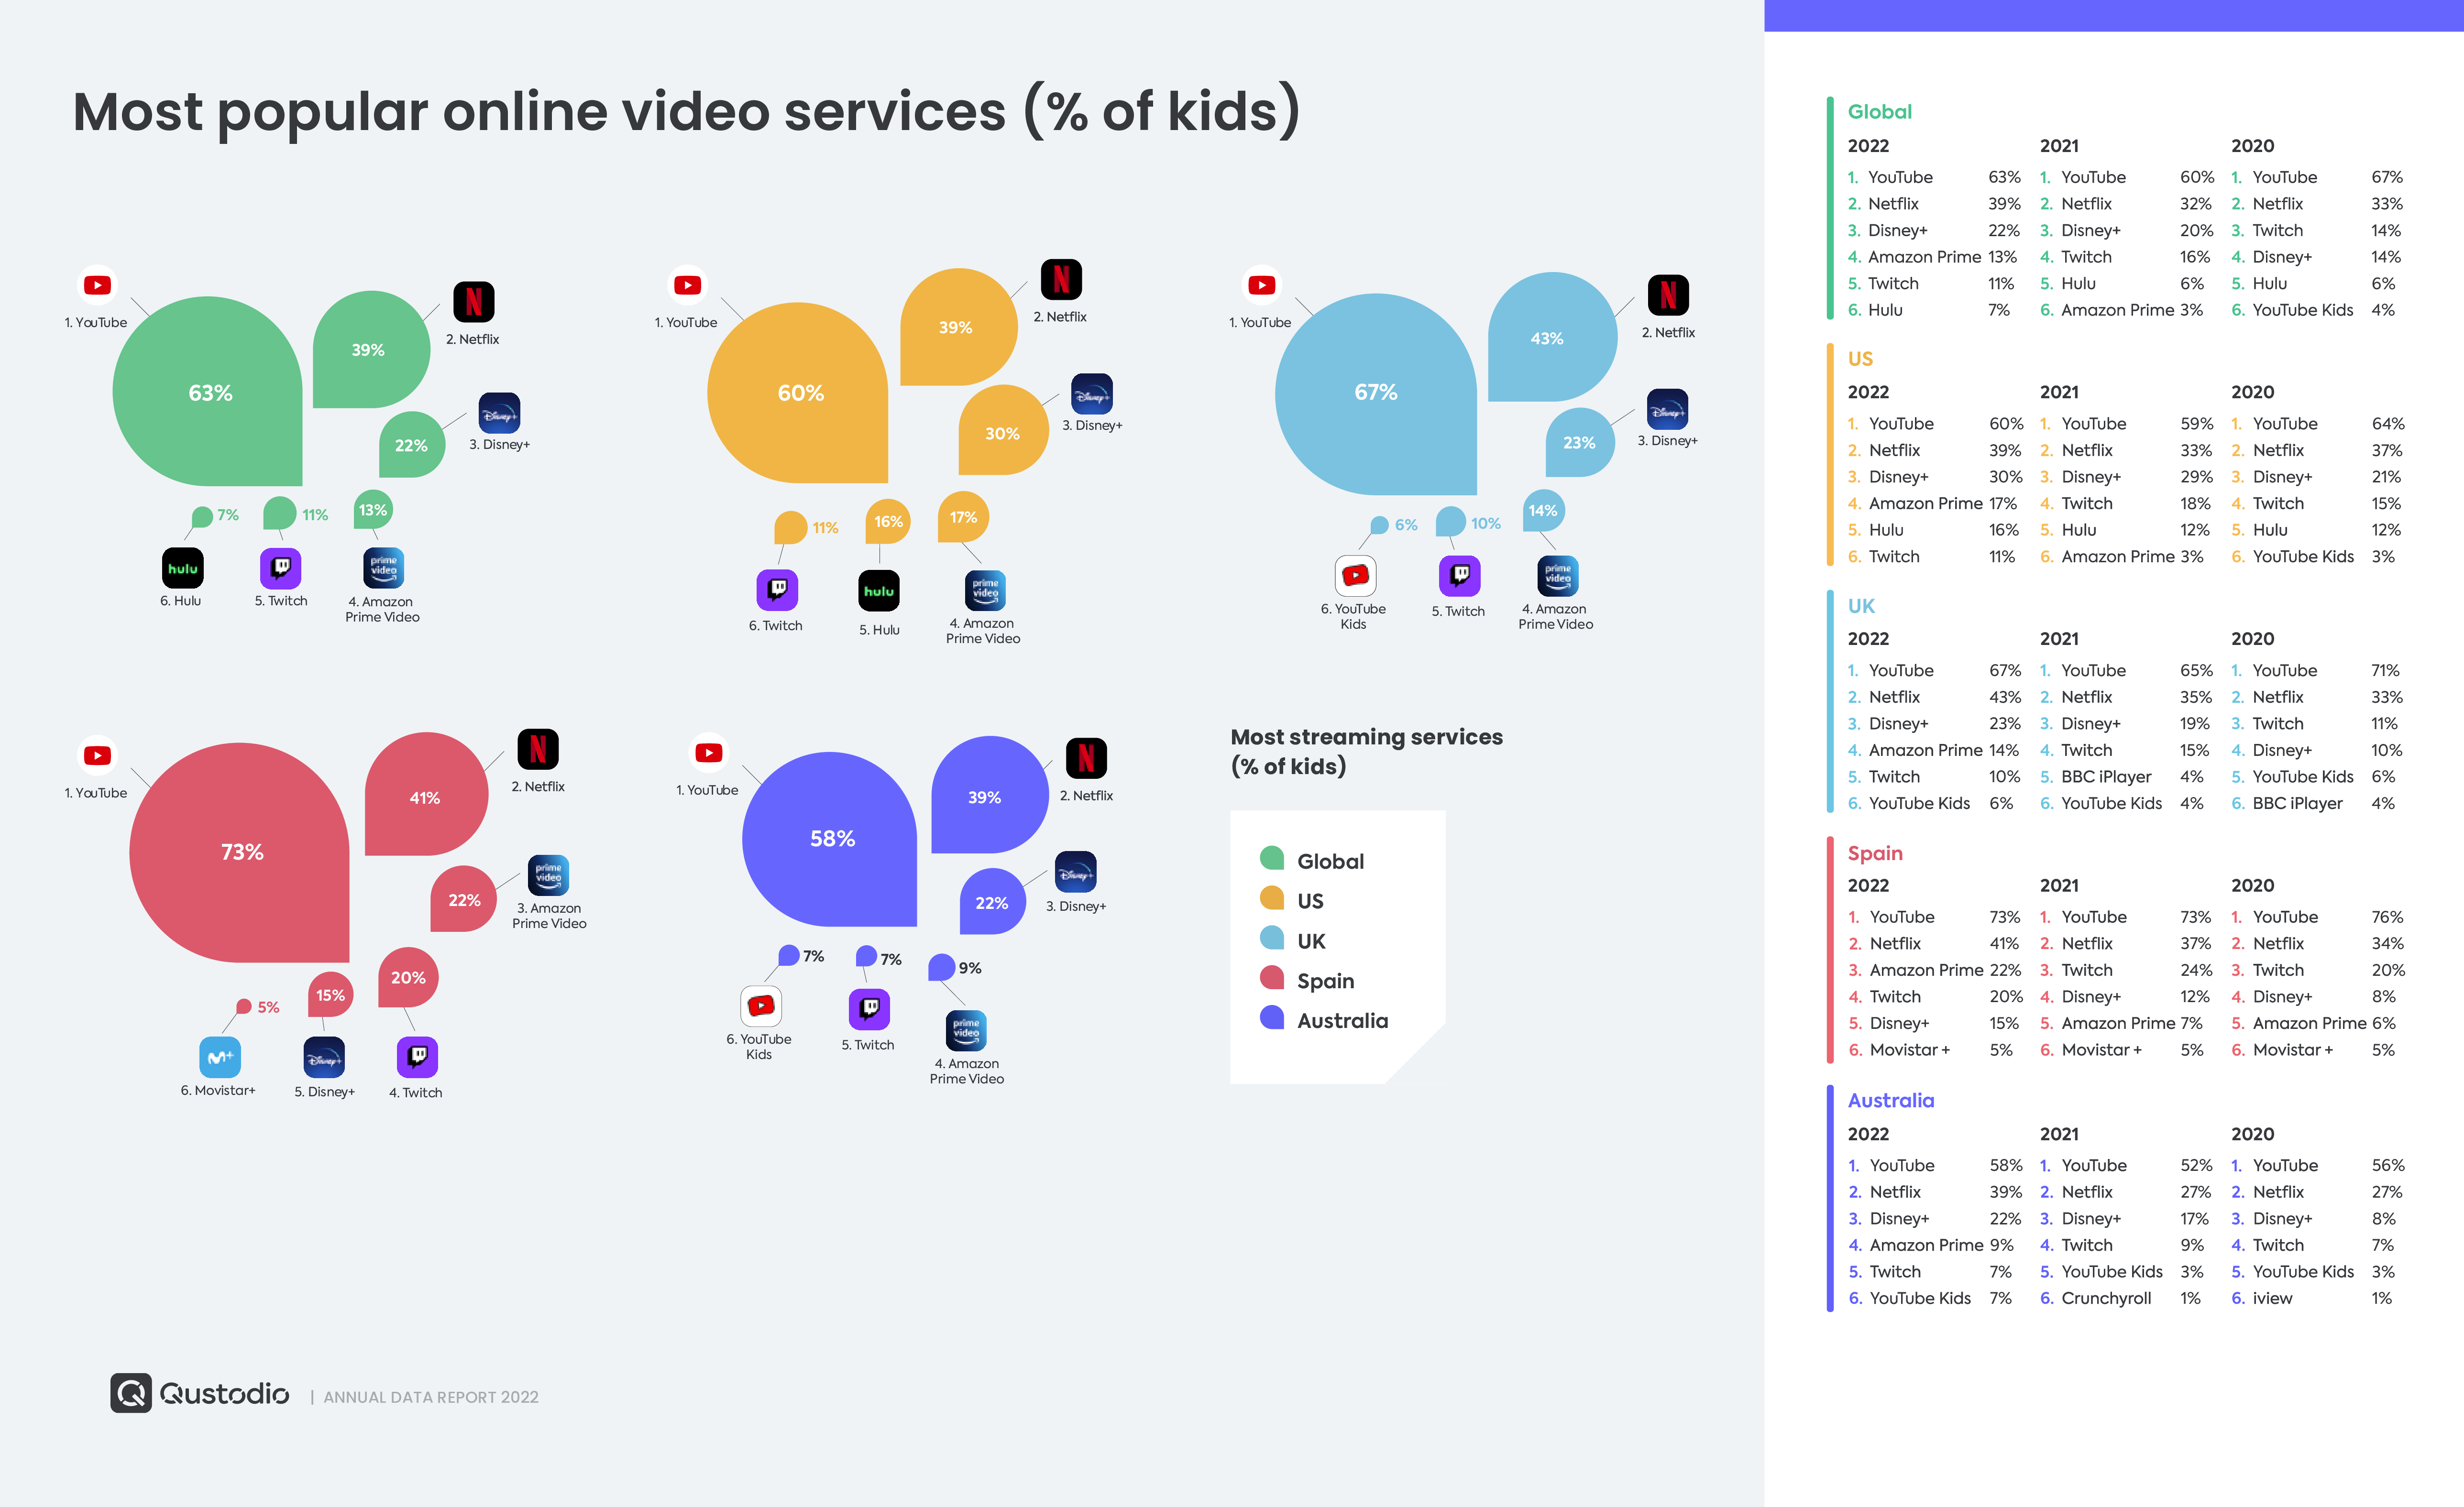
Task: Click red Spain legend swatch
Action: coord(1271,977)
